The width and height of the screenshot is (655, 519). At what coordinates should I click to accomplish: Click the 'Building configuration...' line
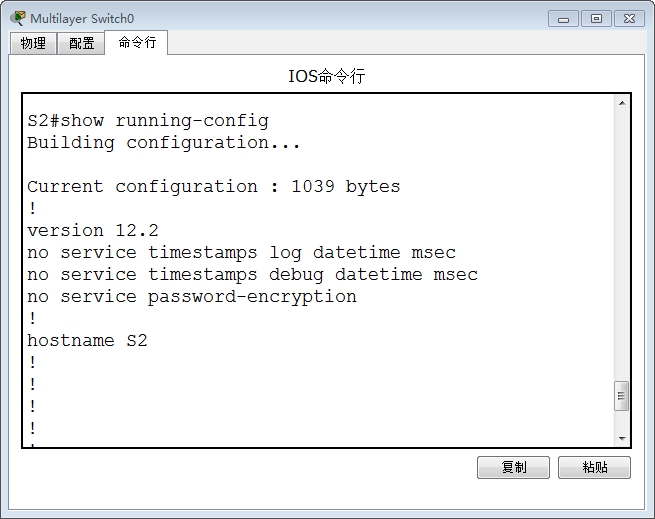tap(163, 143)
